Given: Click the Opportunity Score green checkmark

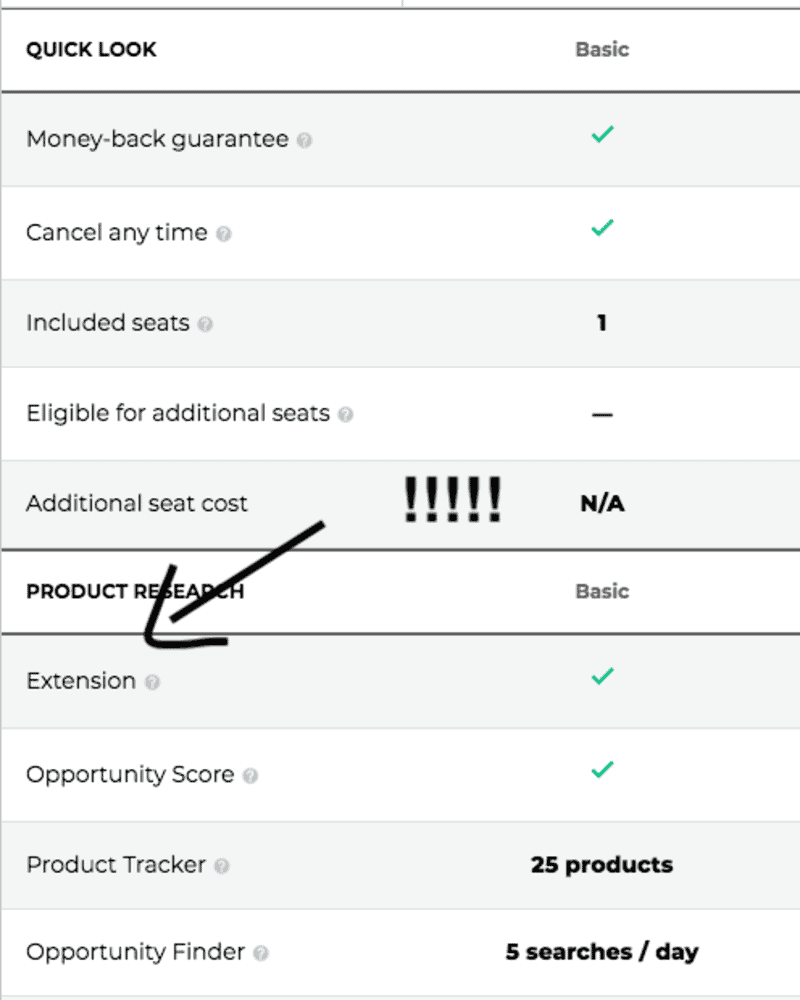Looking at the screenshot, I should pos(601,770).
